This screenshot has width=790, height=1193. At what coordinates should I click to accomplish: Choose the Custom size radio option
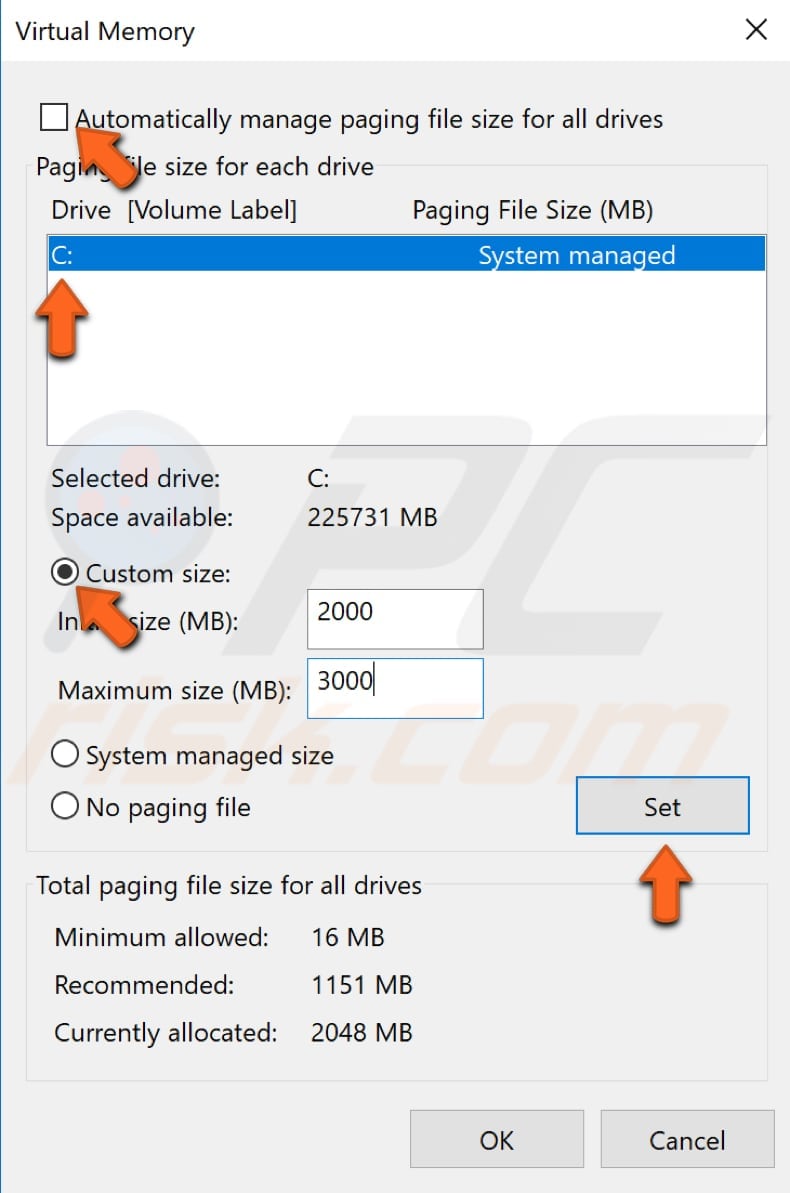(65, 572)
